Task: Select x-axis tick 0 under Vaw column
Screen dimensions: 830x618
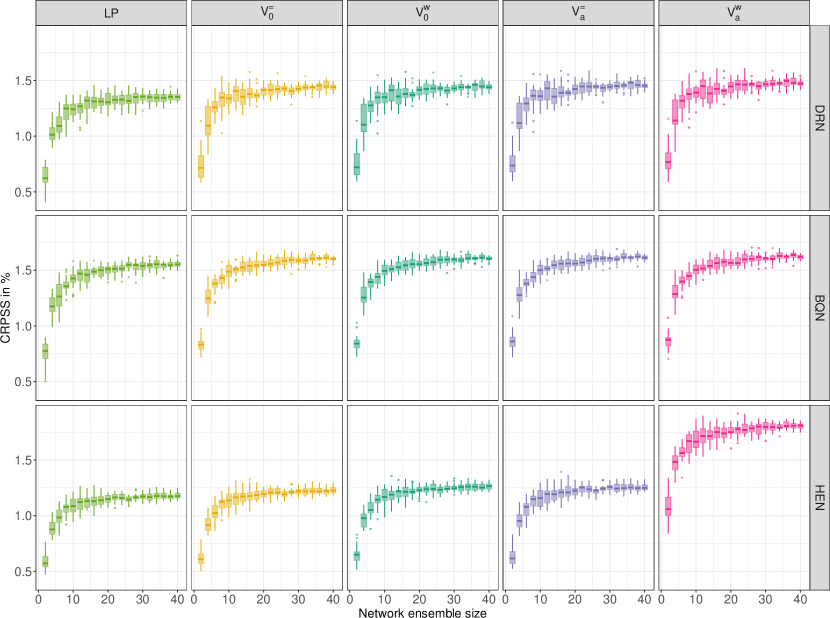Action: click(661, 599)
